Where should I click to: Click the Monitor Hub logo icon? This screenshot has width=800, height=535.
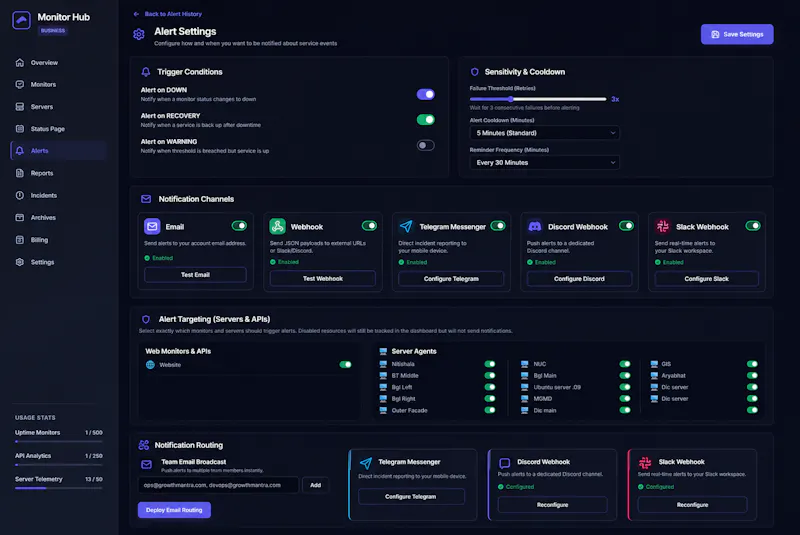(x=21, y=20)
